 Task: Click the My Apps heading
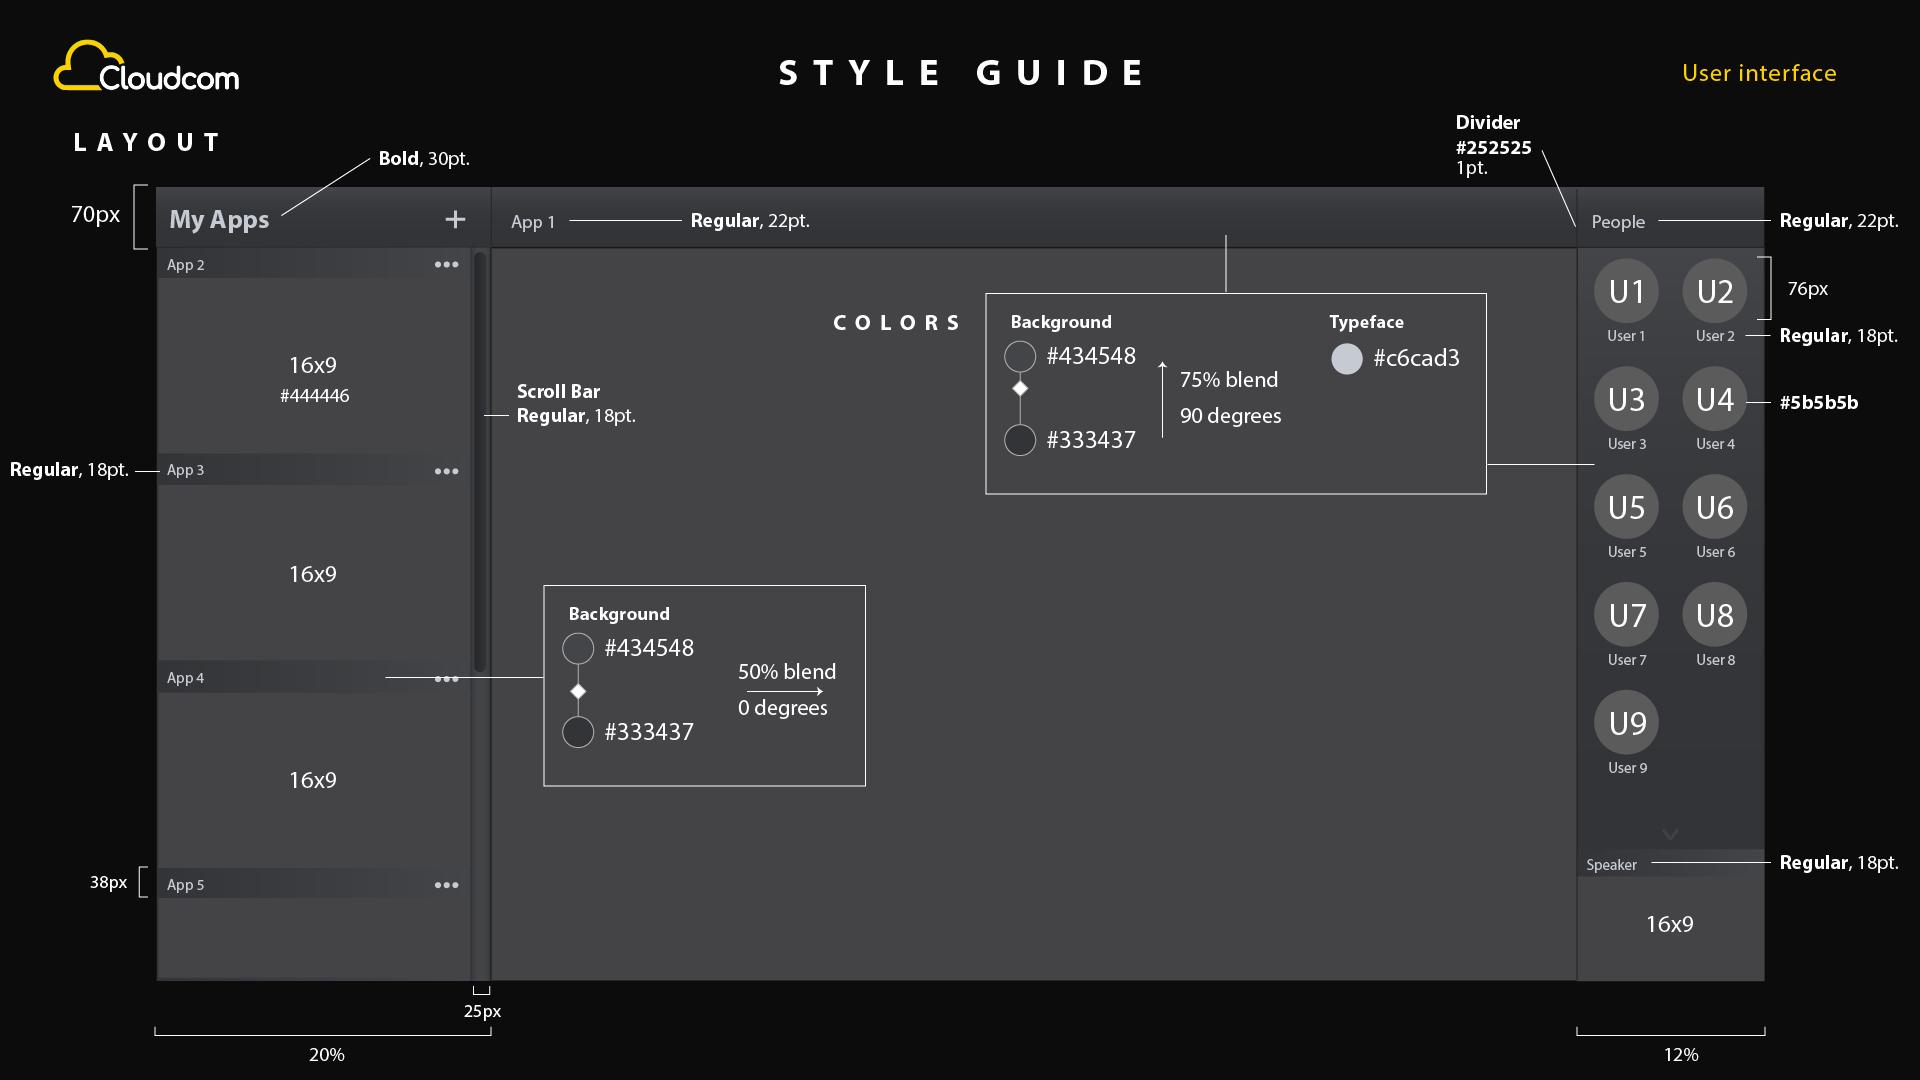(x=219, y=219)
